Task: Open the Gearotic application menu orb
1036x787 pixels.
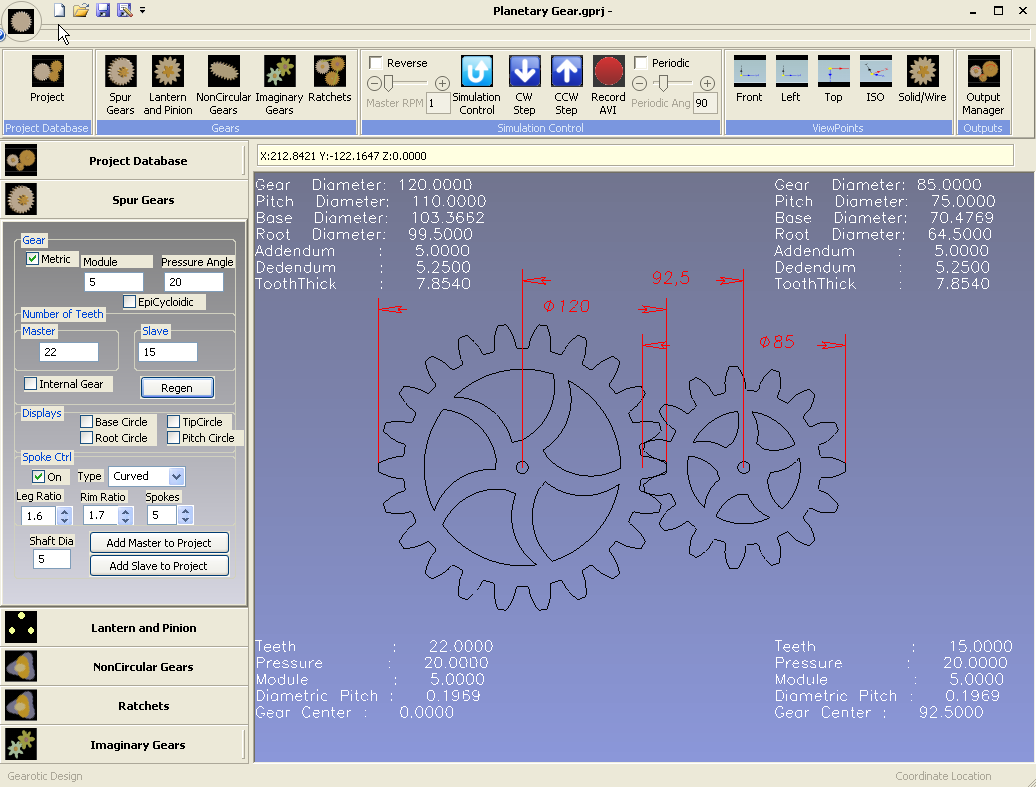Action: pyautogui.click(x=20, y=21)
